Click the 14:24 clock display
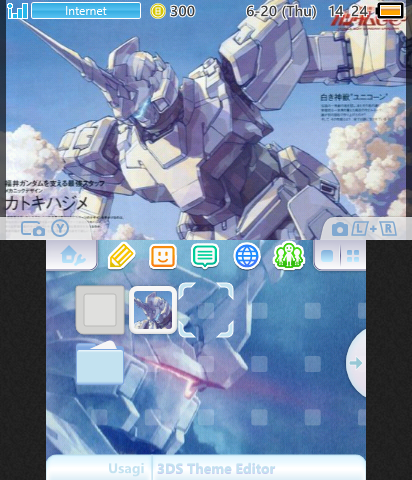 point(348,11)
